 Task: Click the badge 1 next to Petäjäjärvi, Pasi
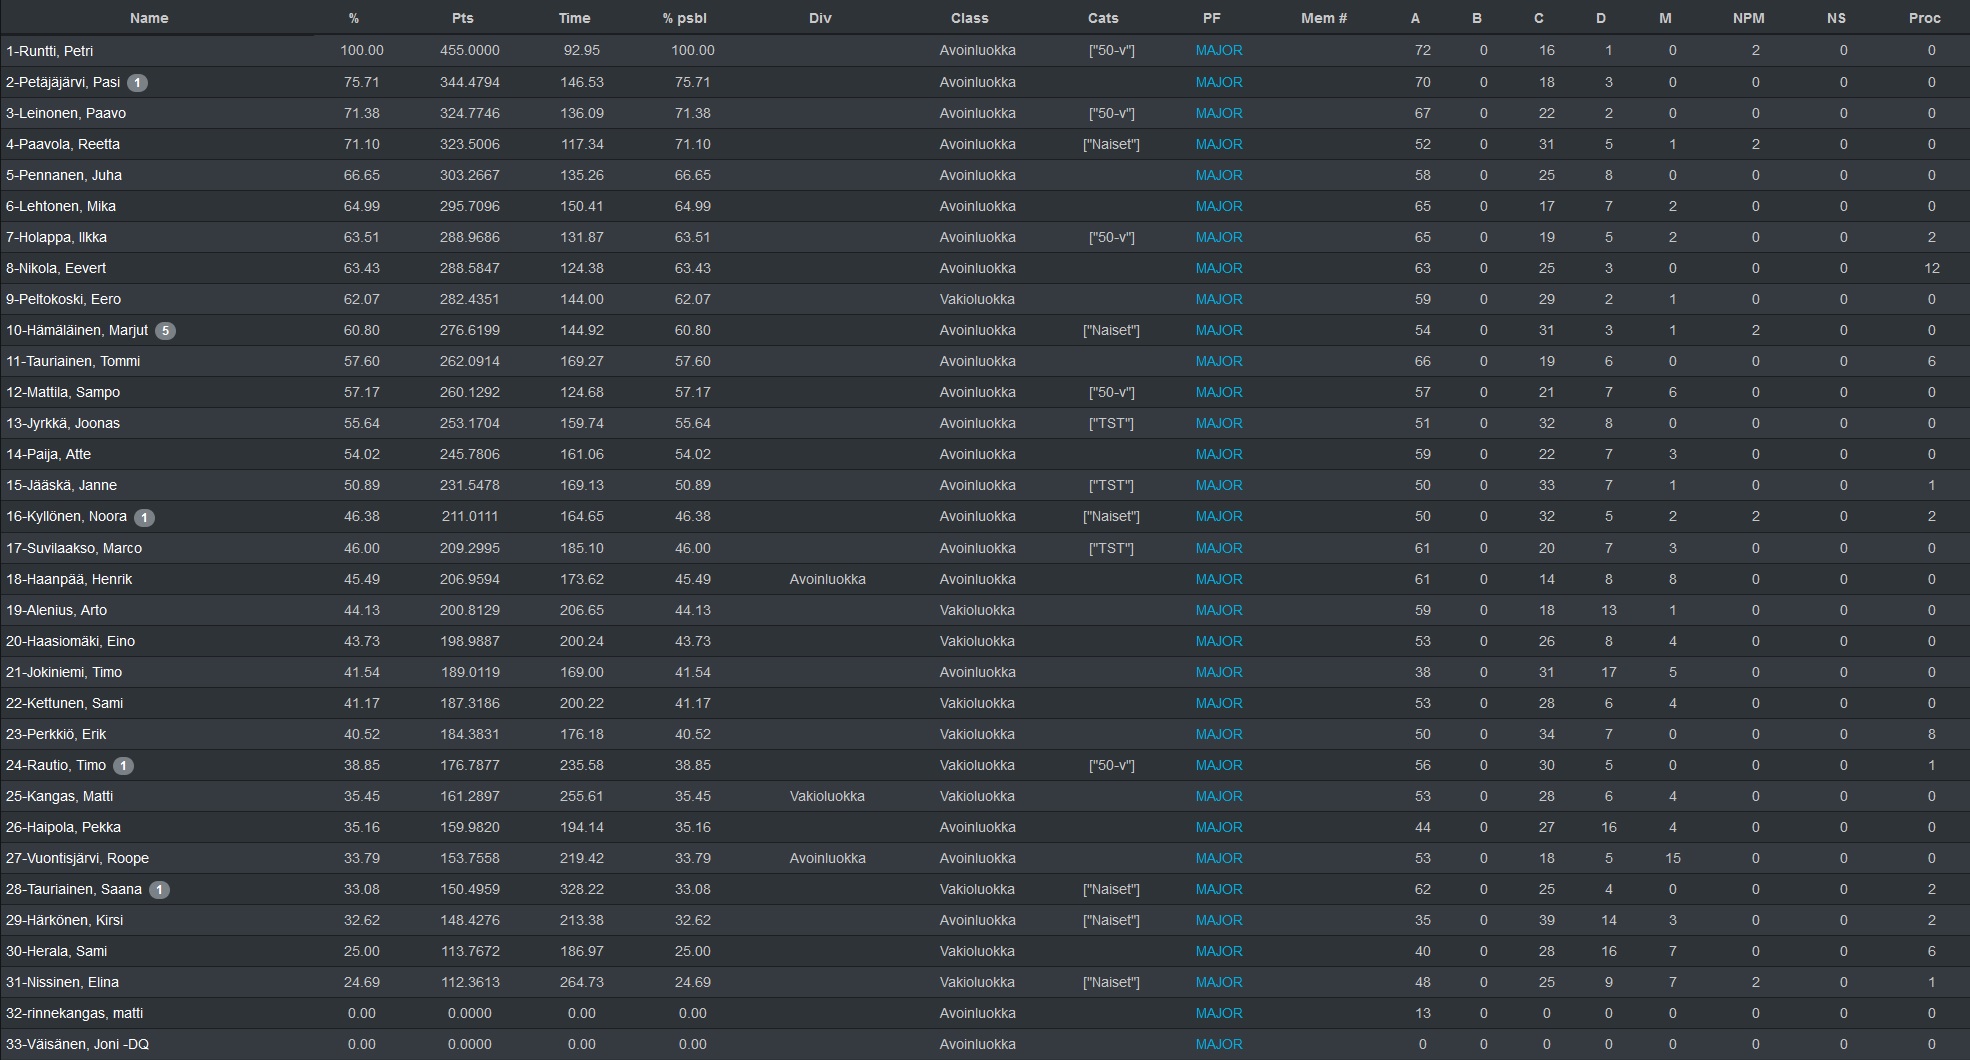(138, 83)
